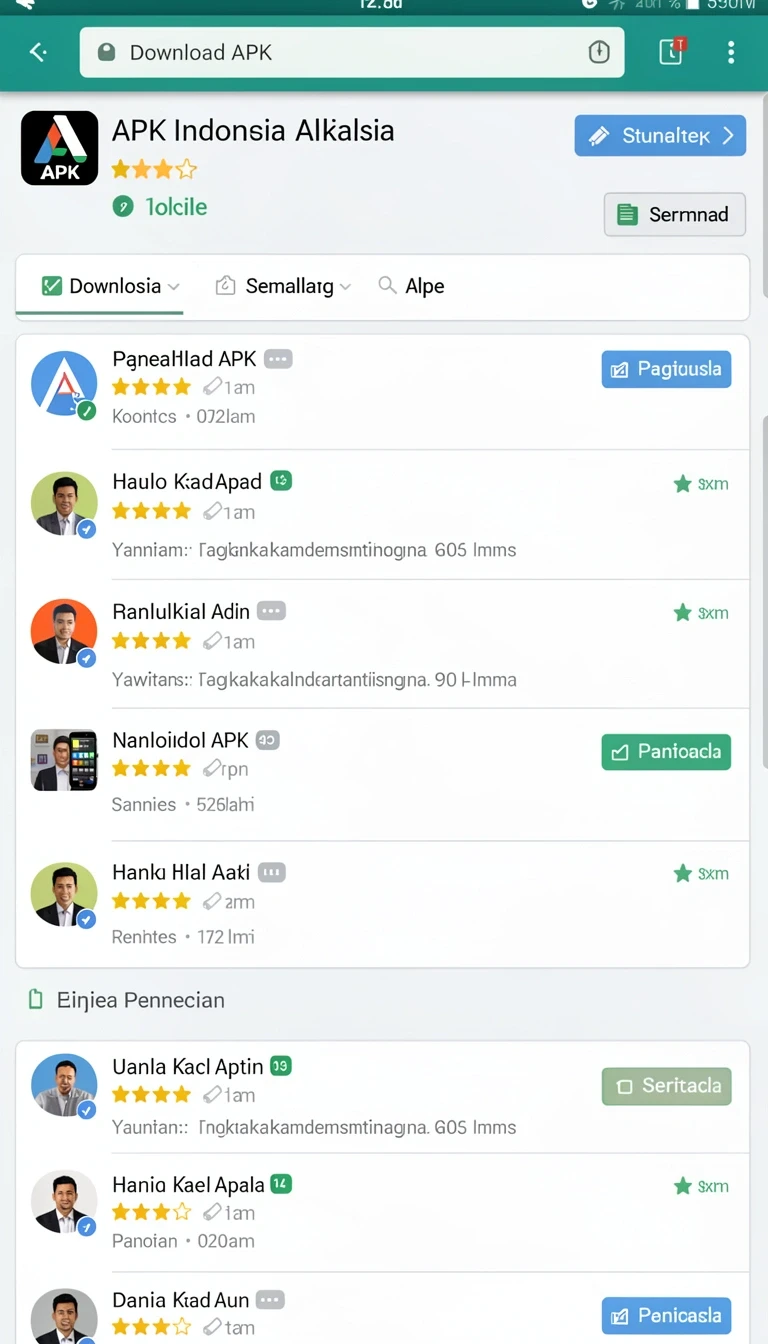Expand the Downlosia dropdown chevron
Viewport: 768px width, 1344px height.
click(174, 287)
